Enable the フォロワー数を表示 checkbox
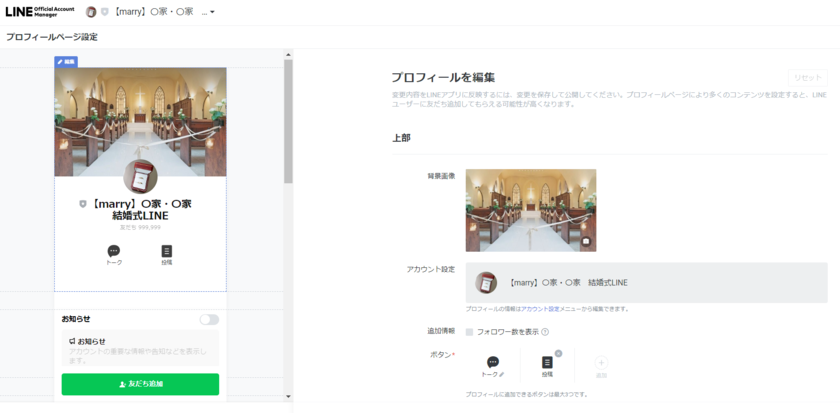Image resolution: width=840 pixels, height=413 pixels. coord(469,332)
